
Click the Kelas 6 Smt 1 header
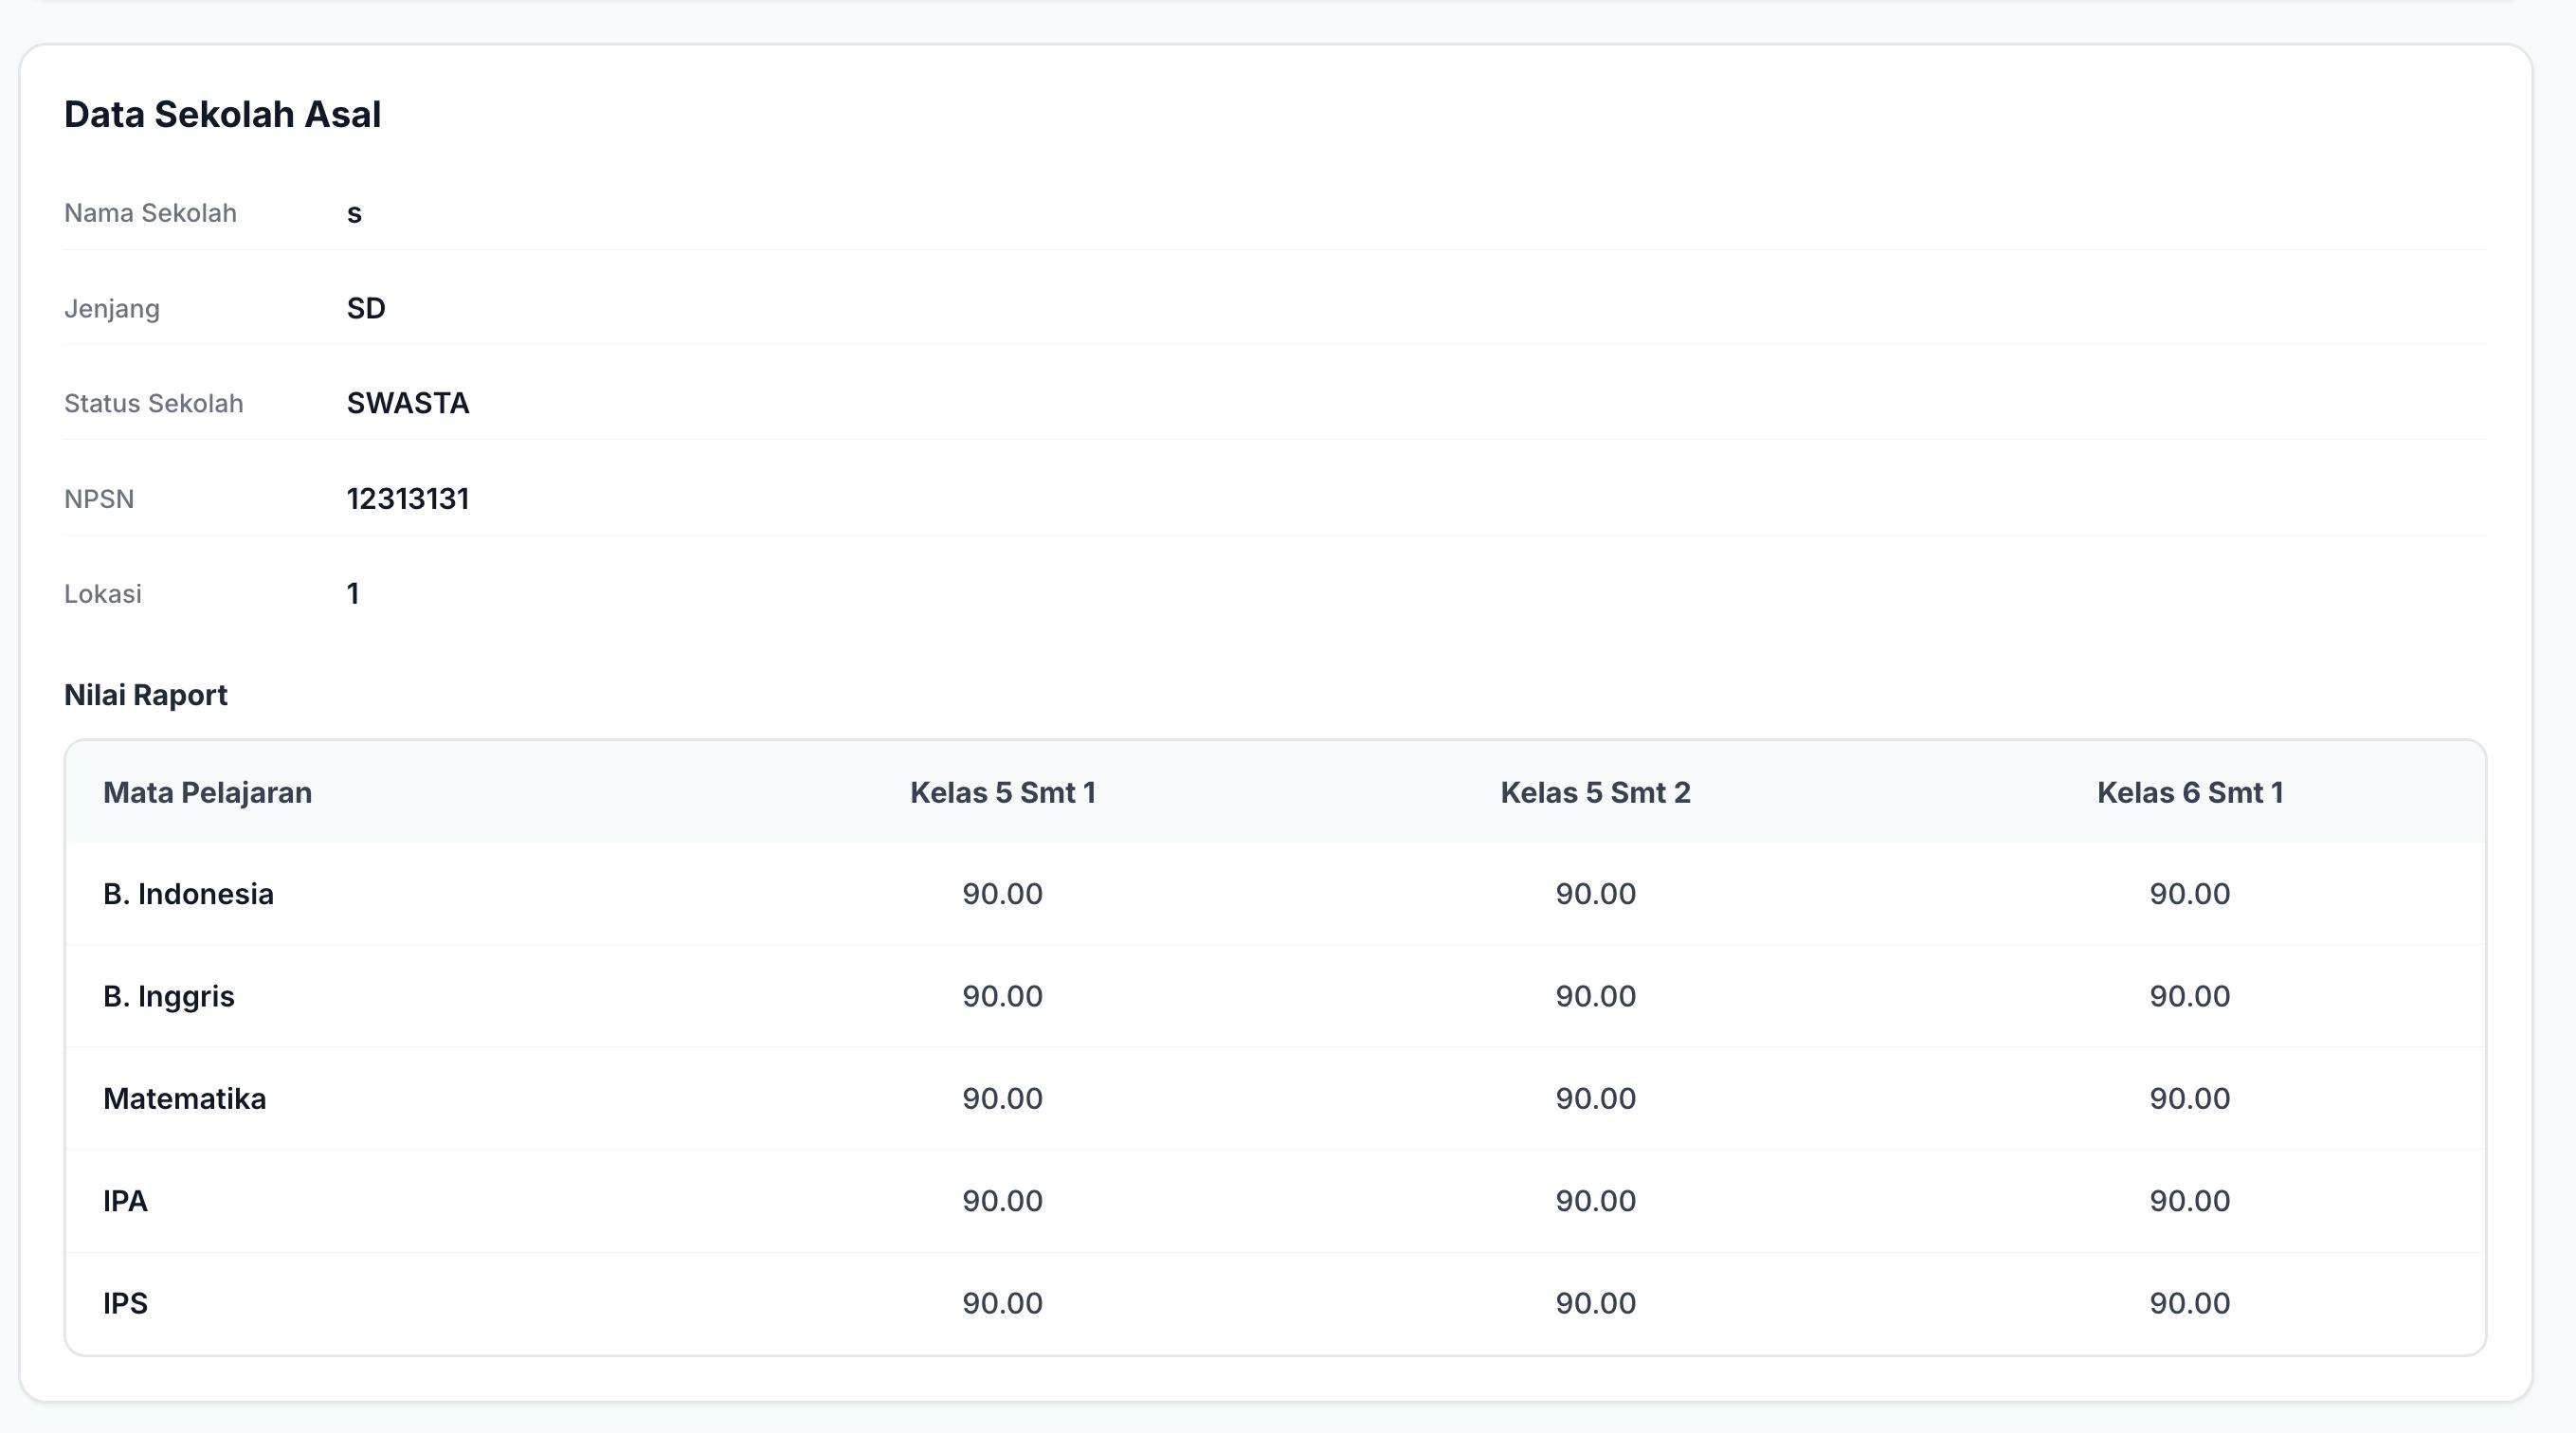click(2190, 793)
